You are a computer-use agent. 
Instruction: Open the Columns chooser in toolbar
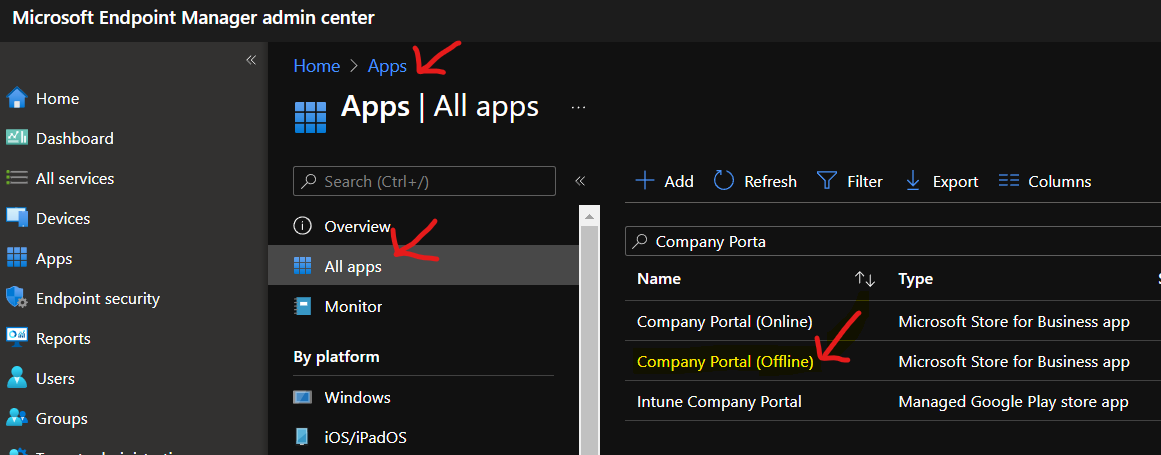[x=1045, y=181]
